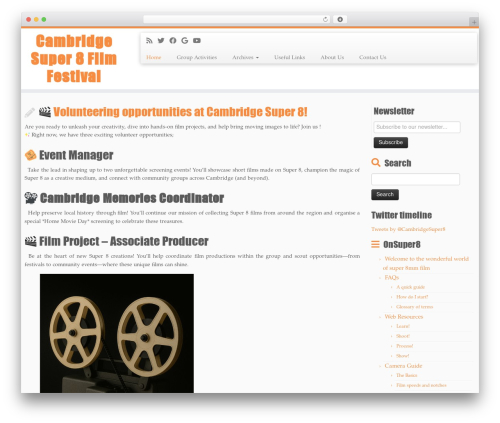Click the ticket icon beside Event Manager

pyautogui.click(x=30, y=155)
